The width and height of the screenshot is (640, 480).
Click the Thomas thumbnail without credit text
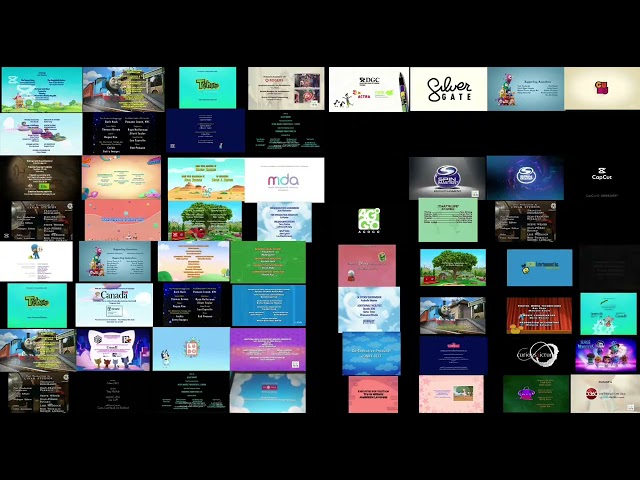click(x=453, y=316)
